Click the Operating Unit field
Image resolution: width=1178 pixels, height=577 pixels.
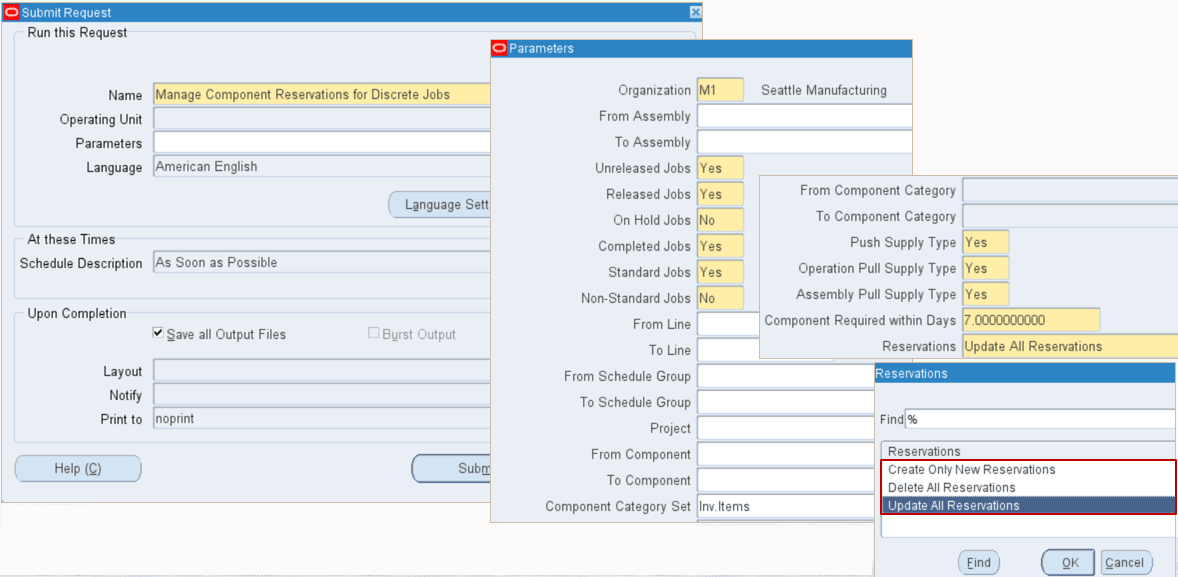tap(322, 119)
